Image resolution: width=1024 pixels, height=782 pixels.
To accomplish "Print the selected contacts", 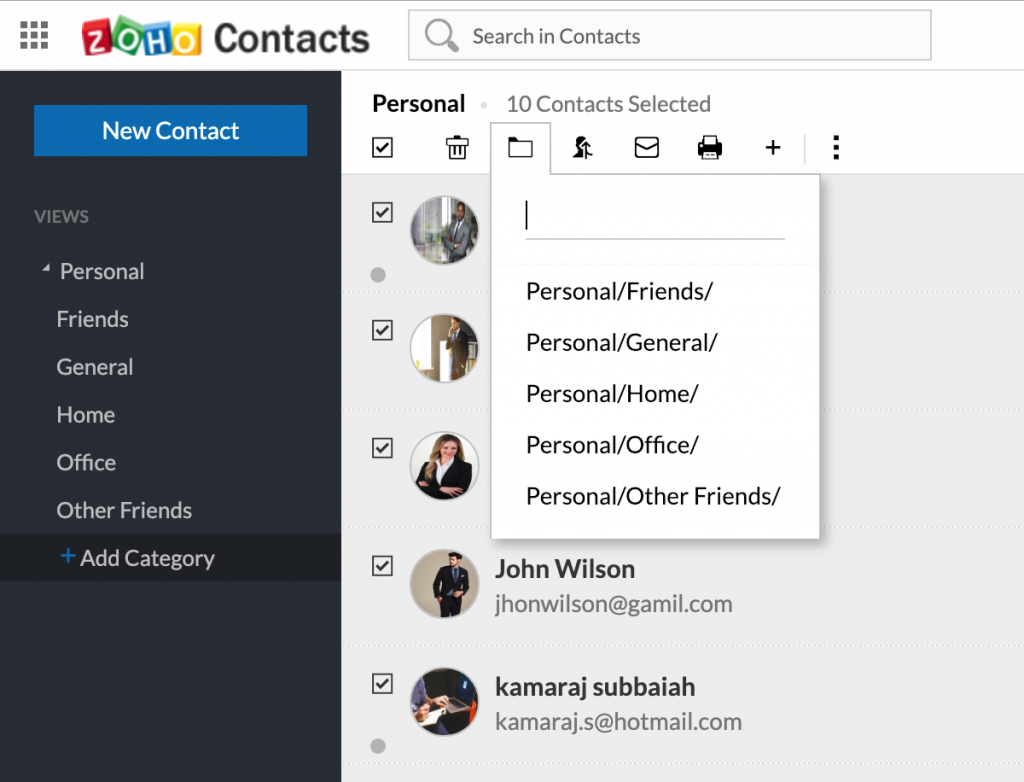I will click(x=710, y=148).
